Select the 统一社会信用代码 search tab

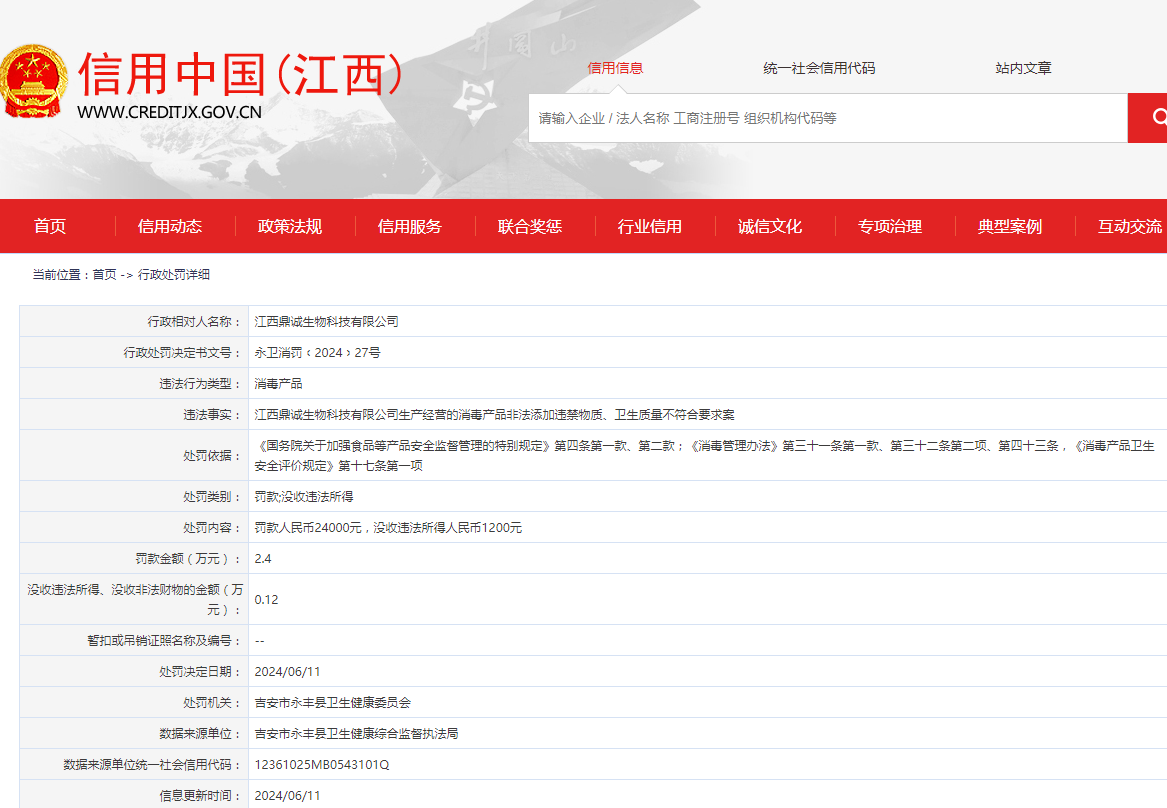pyautogui.click(x=819, y=68)
